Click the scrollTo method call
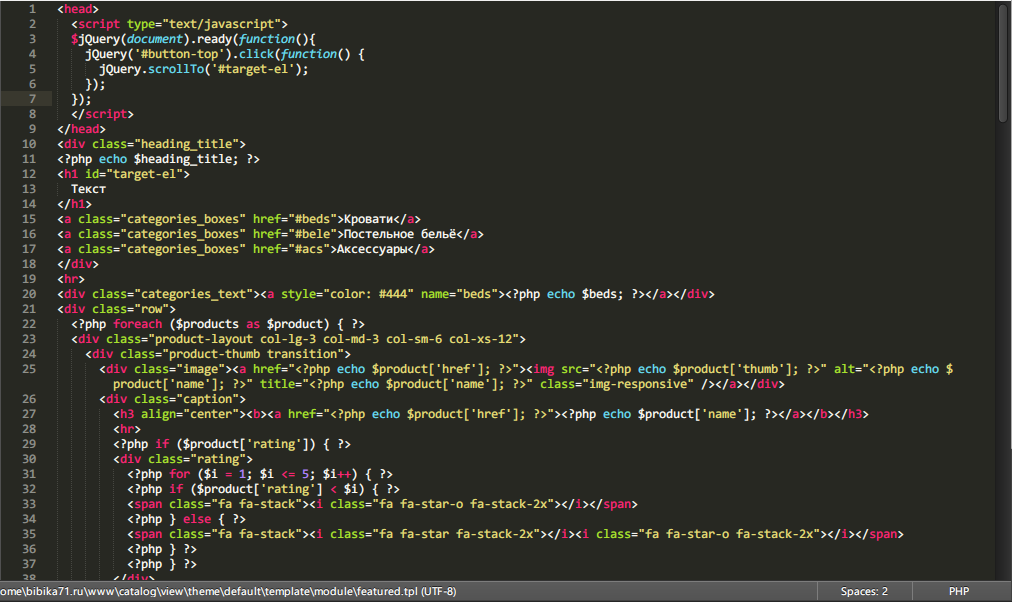 pyautogui.click(x=176, y=69)
